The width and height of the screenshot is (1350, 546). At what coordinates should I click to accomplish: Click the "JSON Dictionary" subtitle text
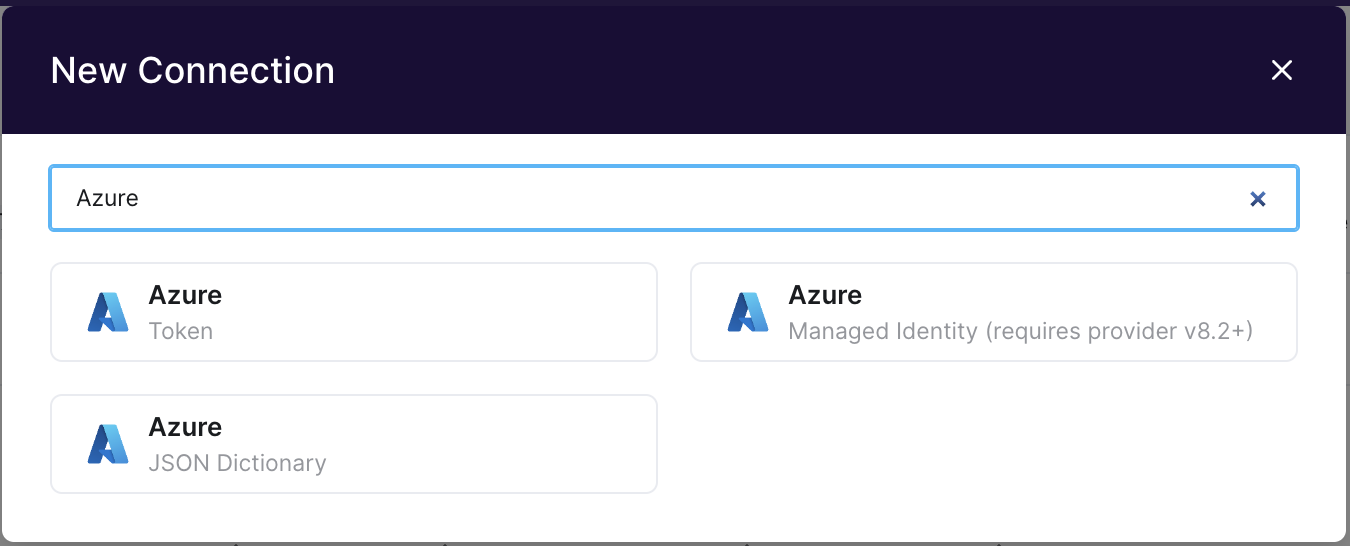coord(237,463)
